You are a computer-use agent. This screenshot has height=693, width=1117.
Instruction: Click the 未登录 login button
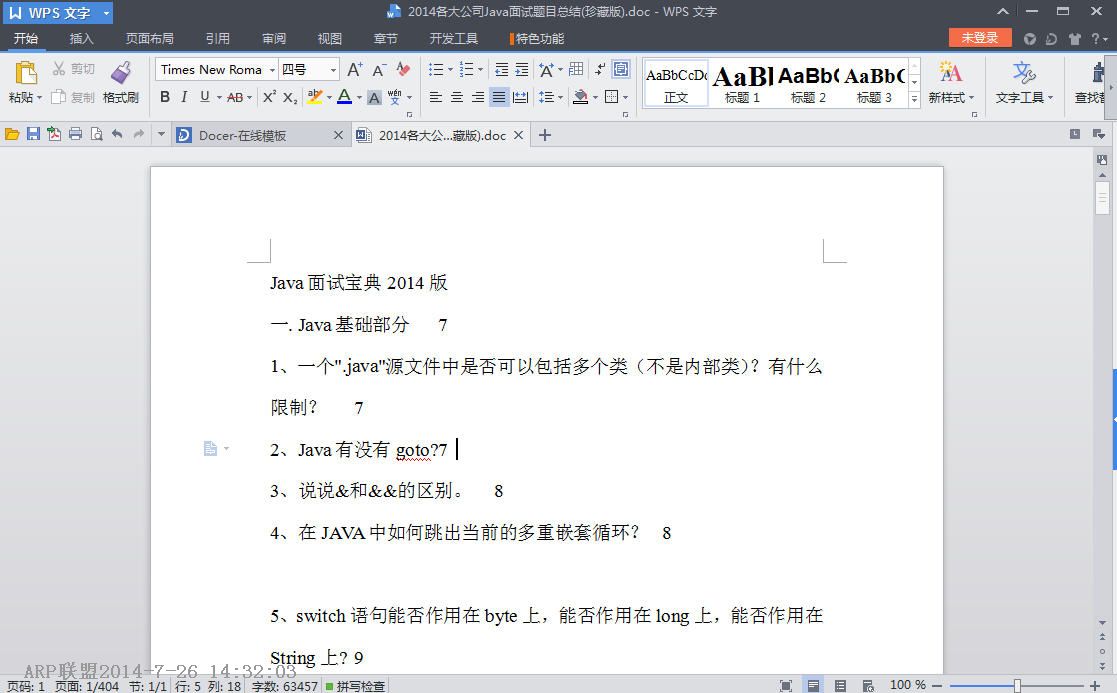[x=980, y=38]
